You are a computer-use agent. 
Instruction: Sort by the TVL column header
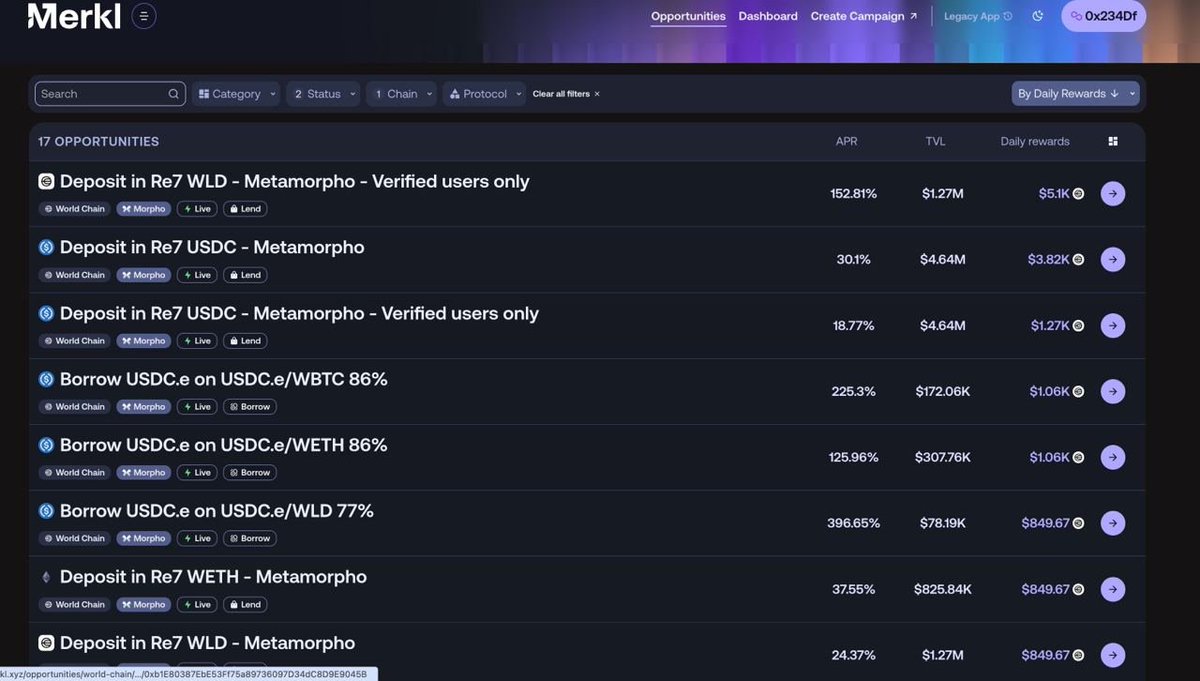pos(935,142)
